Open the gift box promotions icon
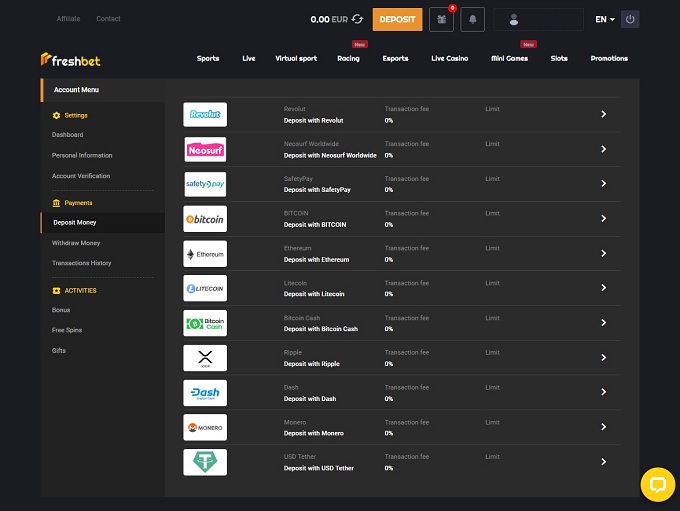Screen dimensions: 680x511 441,19
